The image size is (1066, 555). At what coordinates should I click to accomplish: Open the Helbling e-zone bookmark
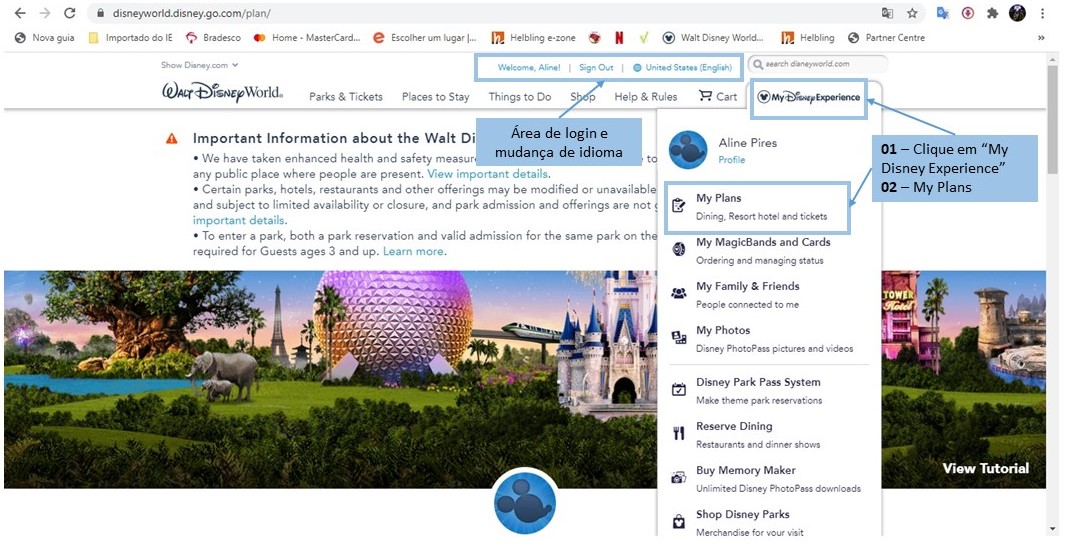(x=534, y=38)
